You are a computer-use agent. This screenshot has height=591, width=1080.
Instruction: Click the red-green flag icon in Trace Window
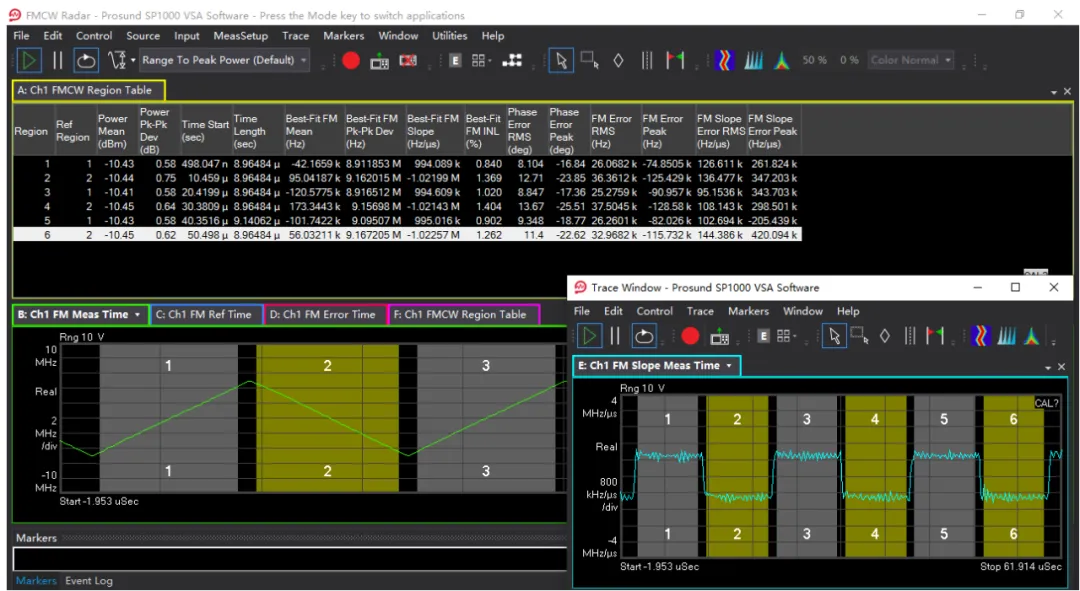(x=935, y=336)
